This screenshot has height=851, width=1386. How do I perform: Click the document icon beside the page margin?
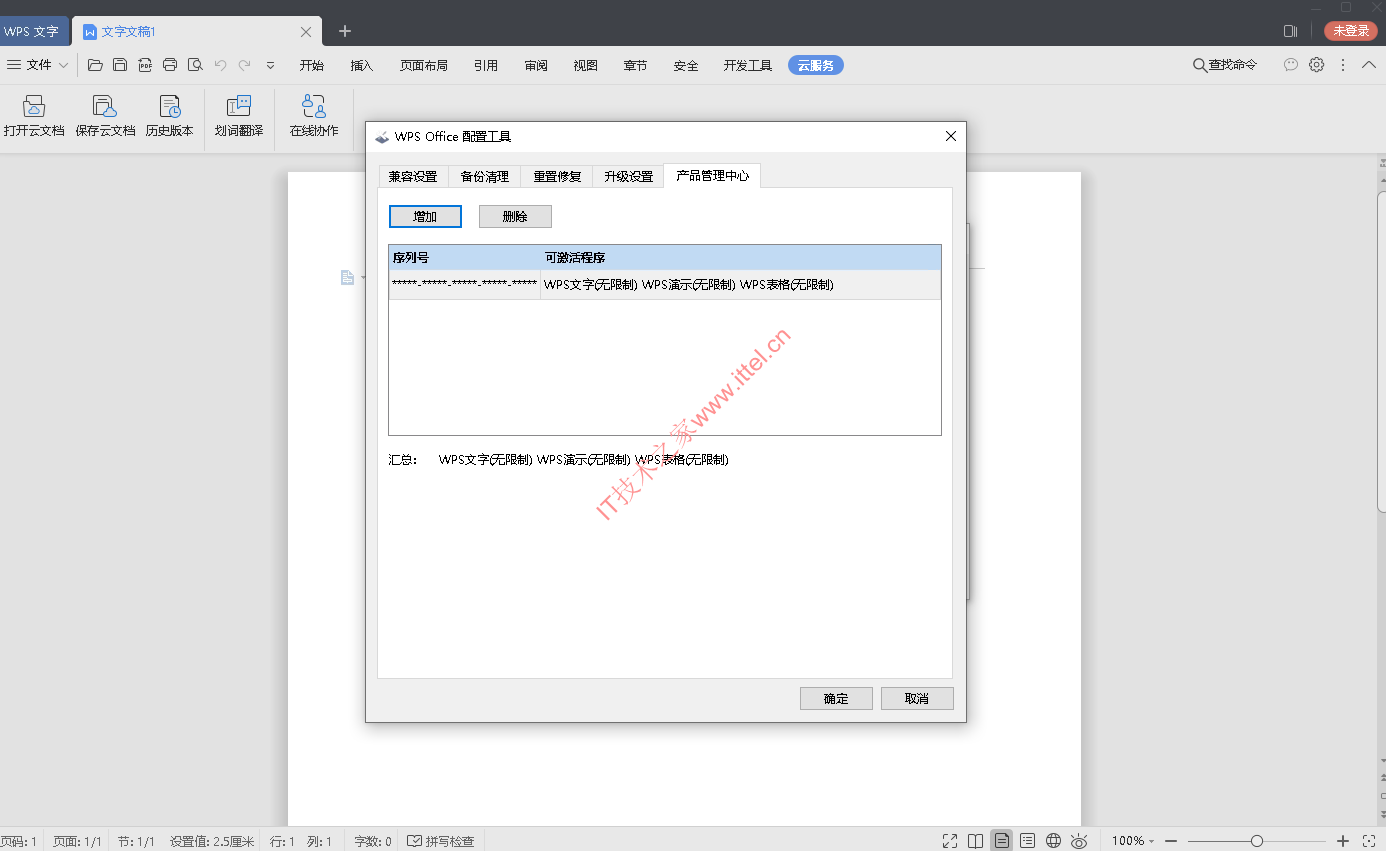tap(347, 277)
